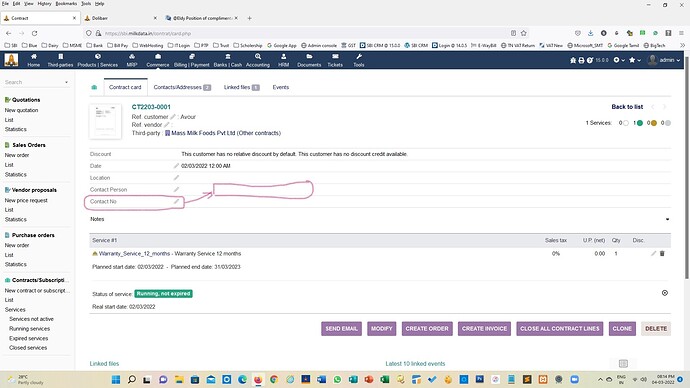Expand the Notes section arrow
Image resolution: width=690 pixels, height=388 pixels.
(x=668, y=219)
